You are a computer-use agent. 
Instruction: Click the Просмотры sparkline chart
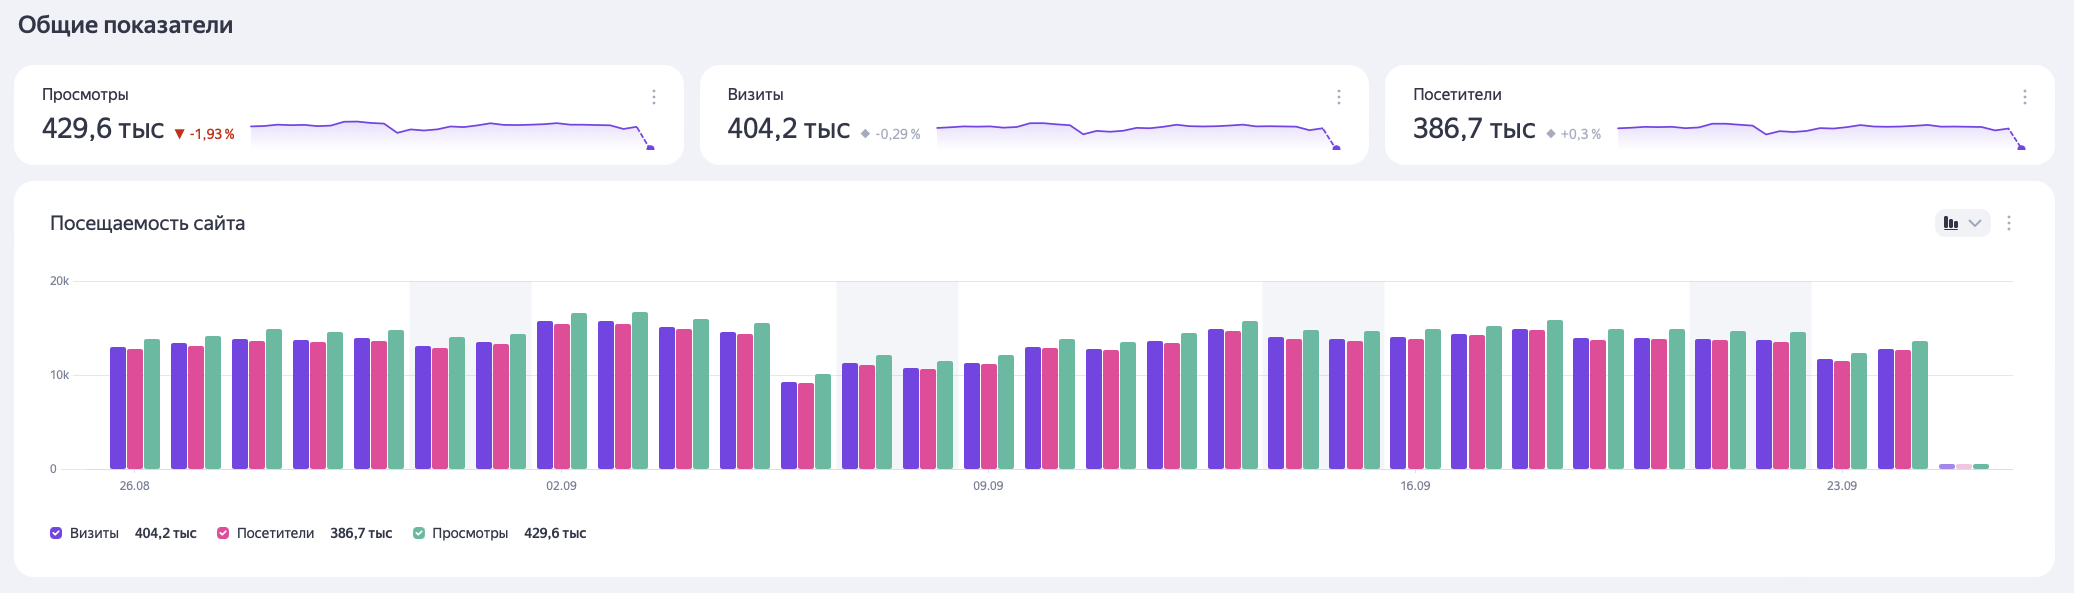(452, 135)
